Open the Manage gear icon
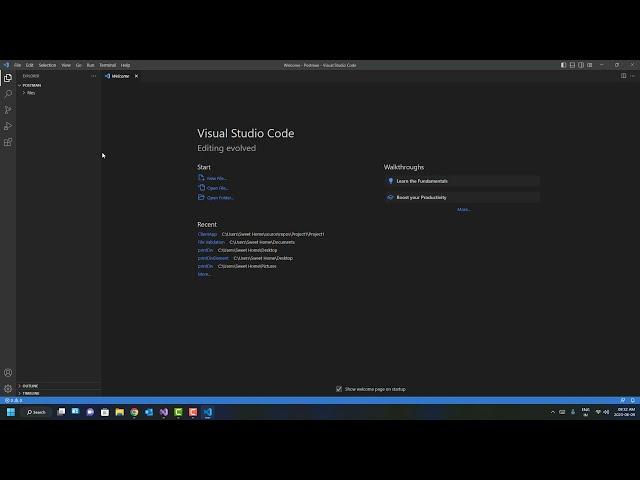This screenshot has height=480, width=640. click(x=8, y=389)
